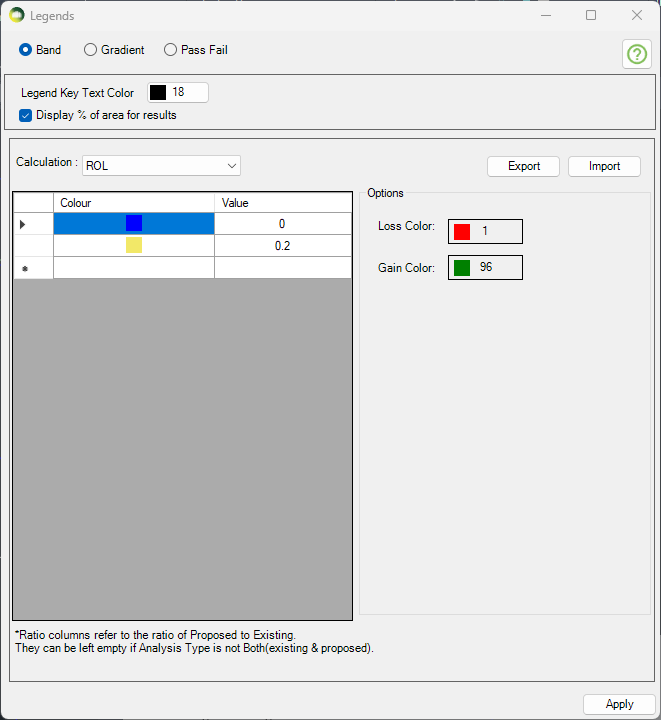
Task: Open the Calculation ROL dropdown
Action: click(161, 166)
